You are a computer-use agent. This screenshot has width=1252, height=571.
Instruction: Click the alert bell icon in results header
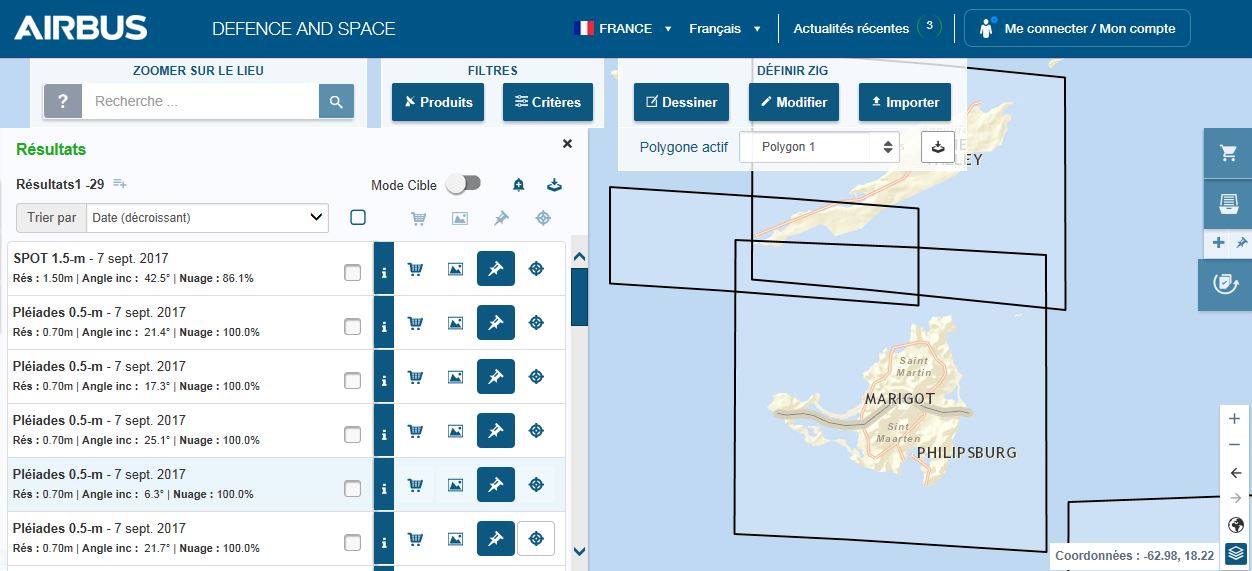(518, 184)
